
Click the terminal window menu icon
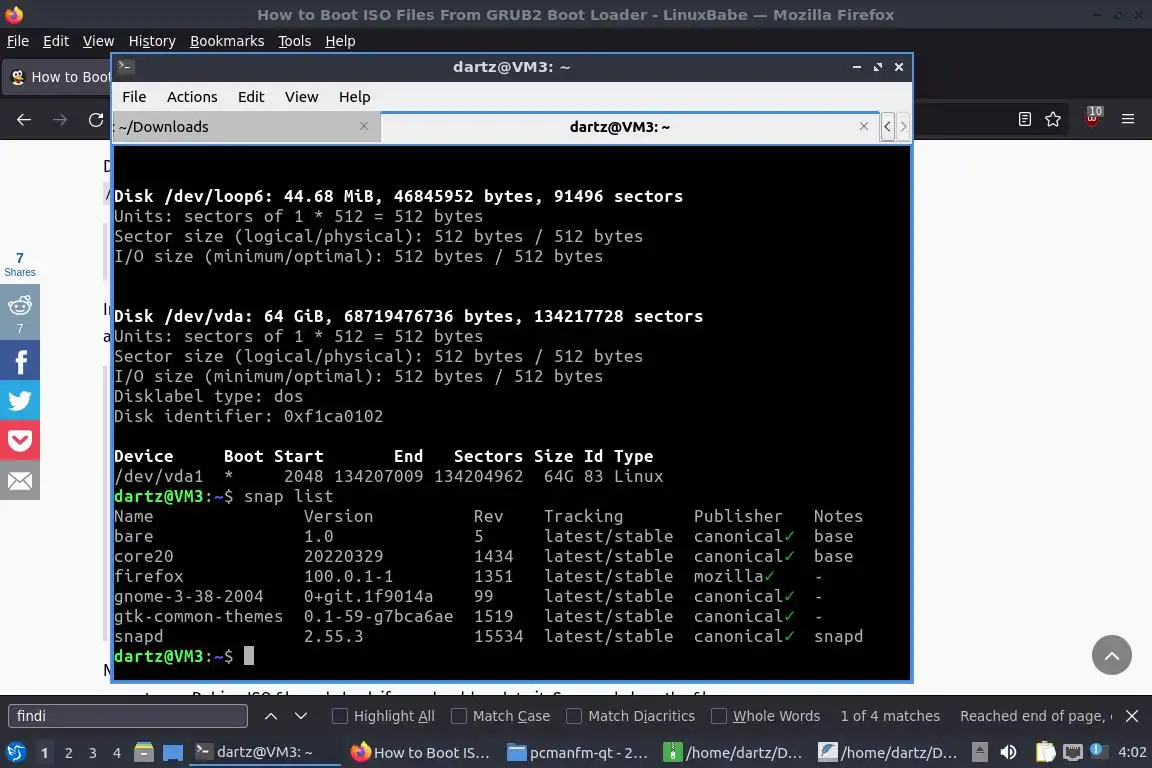pyautogui.click(x=125, y=66)
